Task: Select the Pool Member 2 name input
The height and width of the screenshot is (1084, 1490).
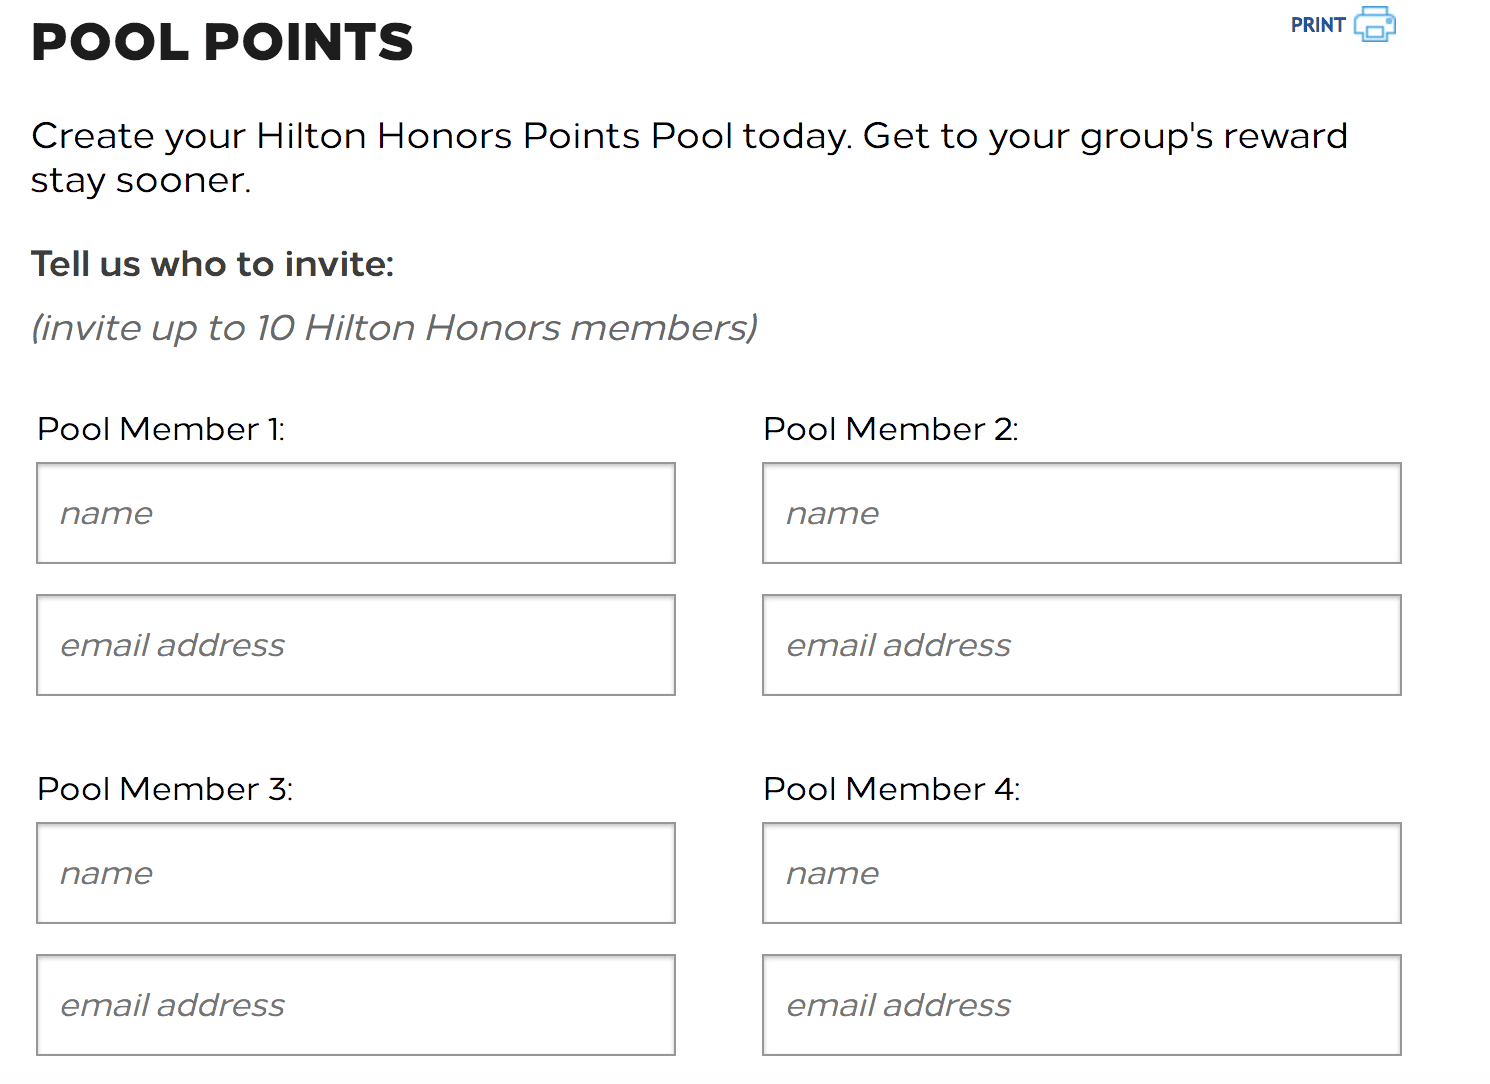Action: [x=1081, y=513]
